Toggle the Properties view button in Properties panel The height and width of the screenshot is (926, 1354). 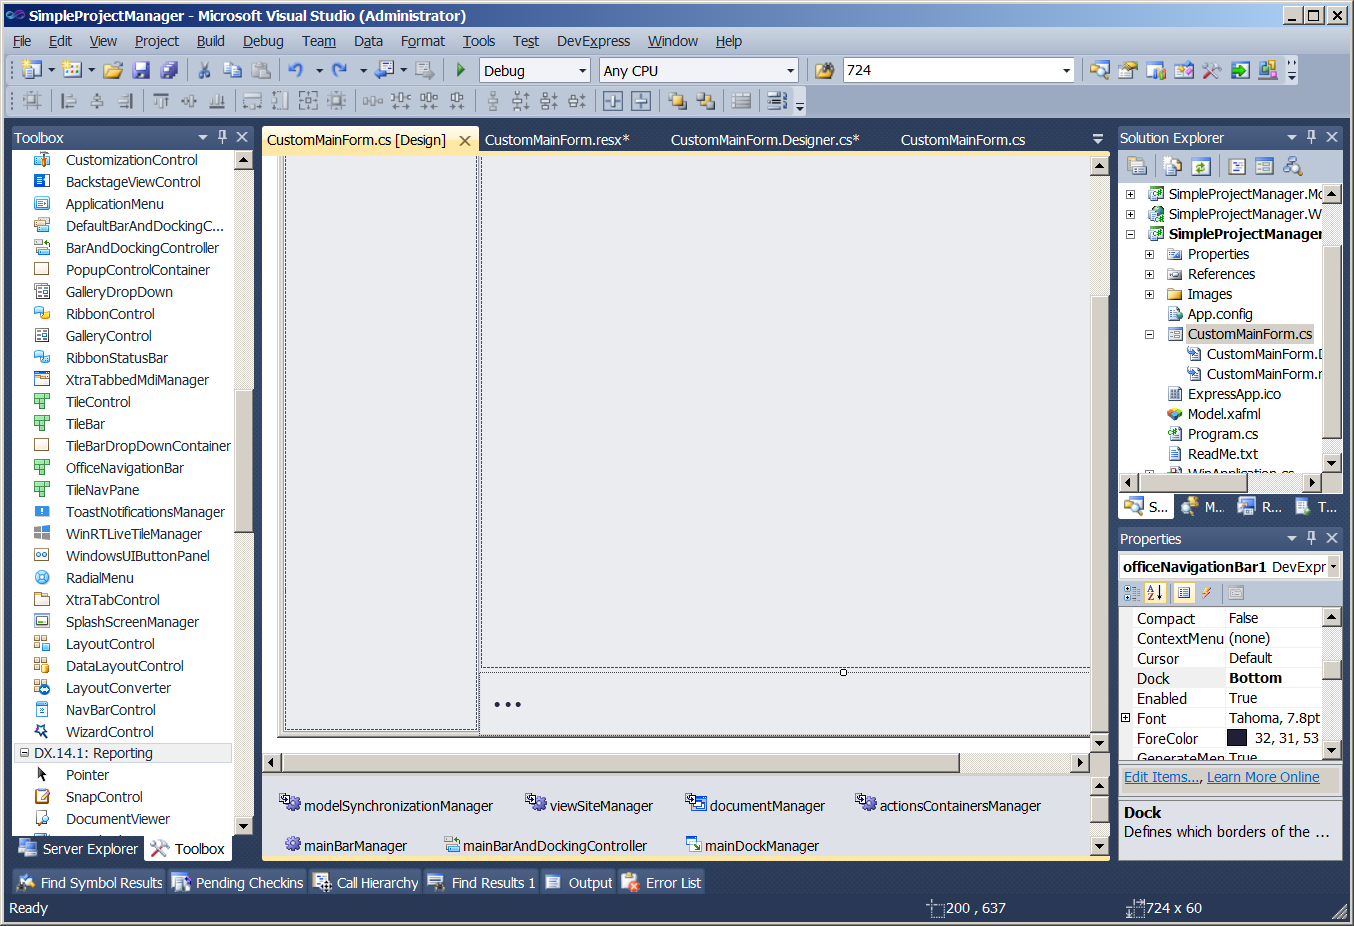click(1184, 593)
